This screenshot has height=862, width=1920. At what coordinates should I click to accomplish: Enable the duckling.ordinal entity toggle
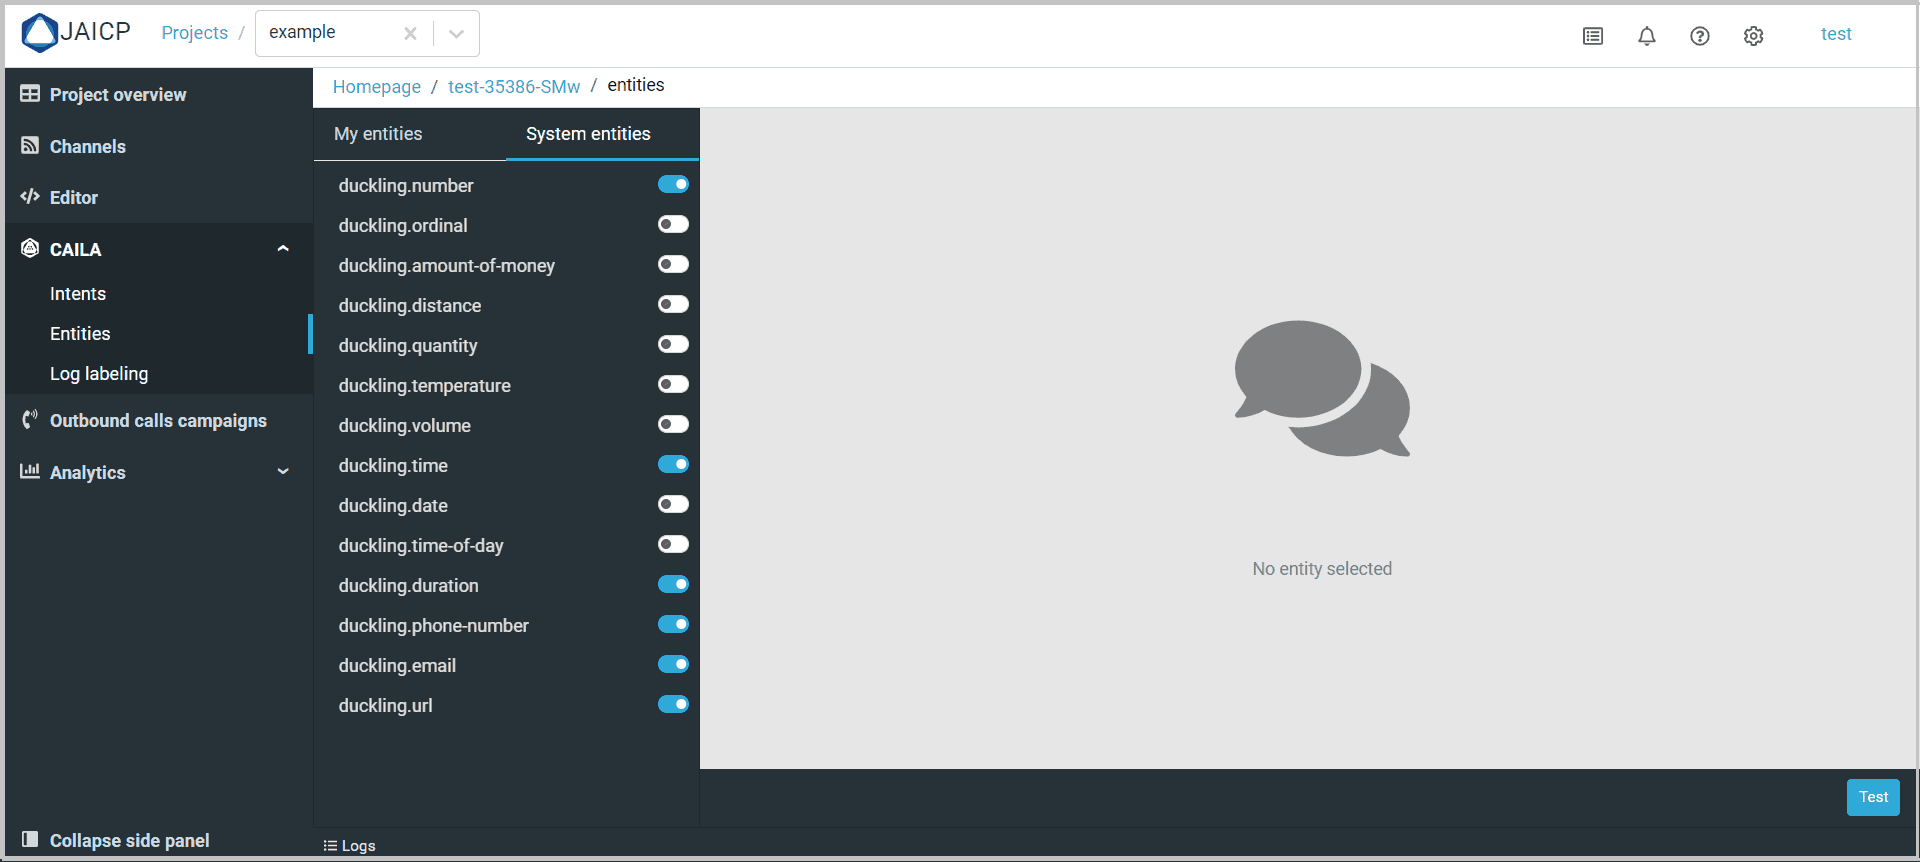tap(673, 225)
